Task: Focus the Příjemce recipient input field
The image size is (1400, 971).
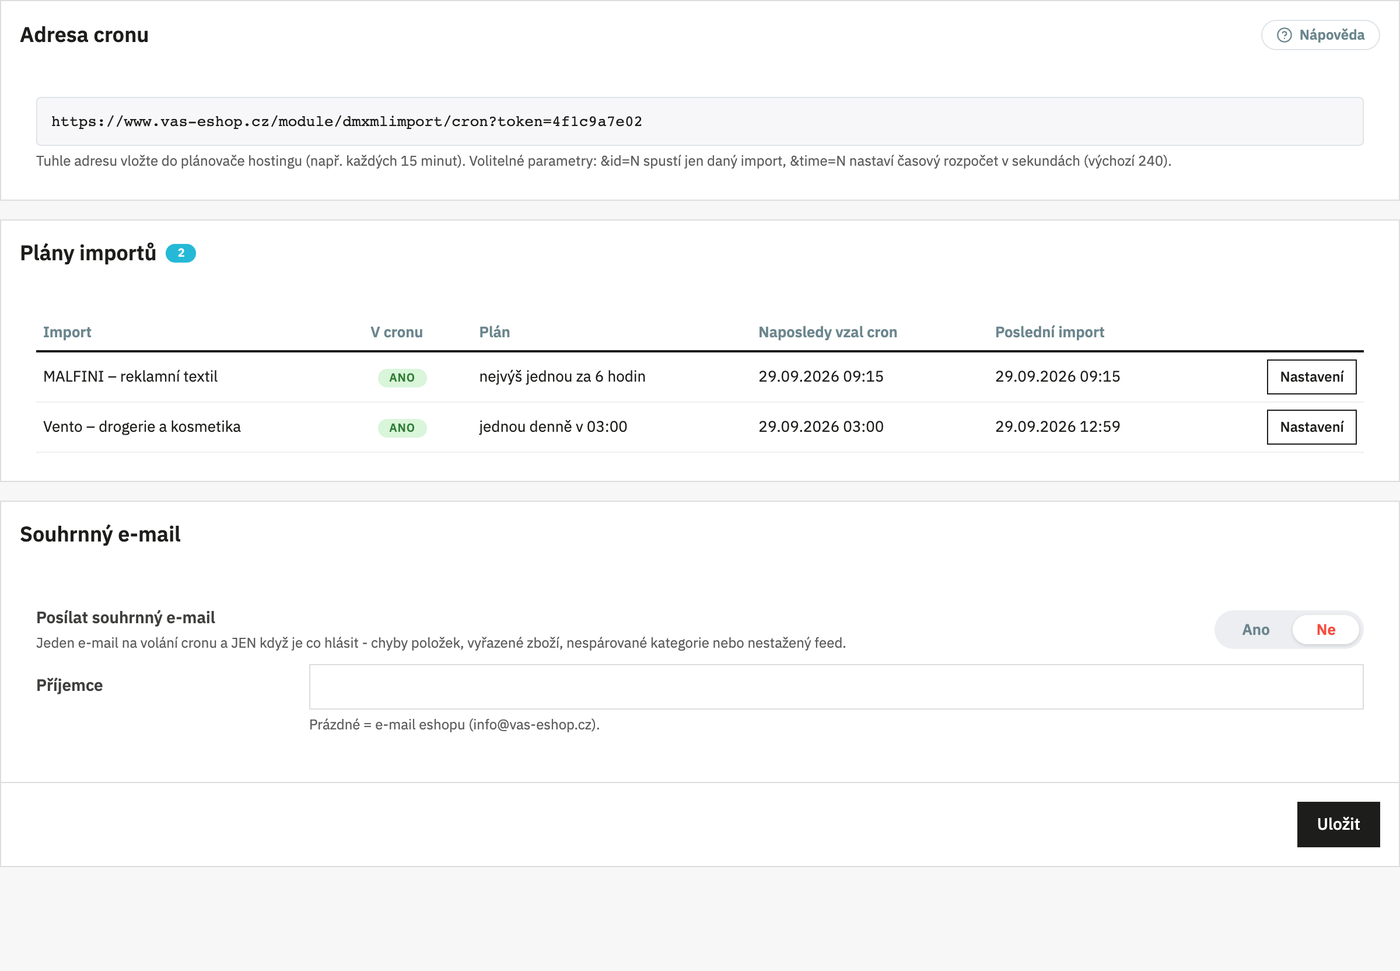Action: point(836,687)
